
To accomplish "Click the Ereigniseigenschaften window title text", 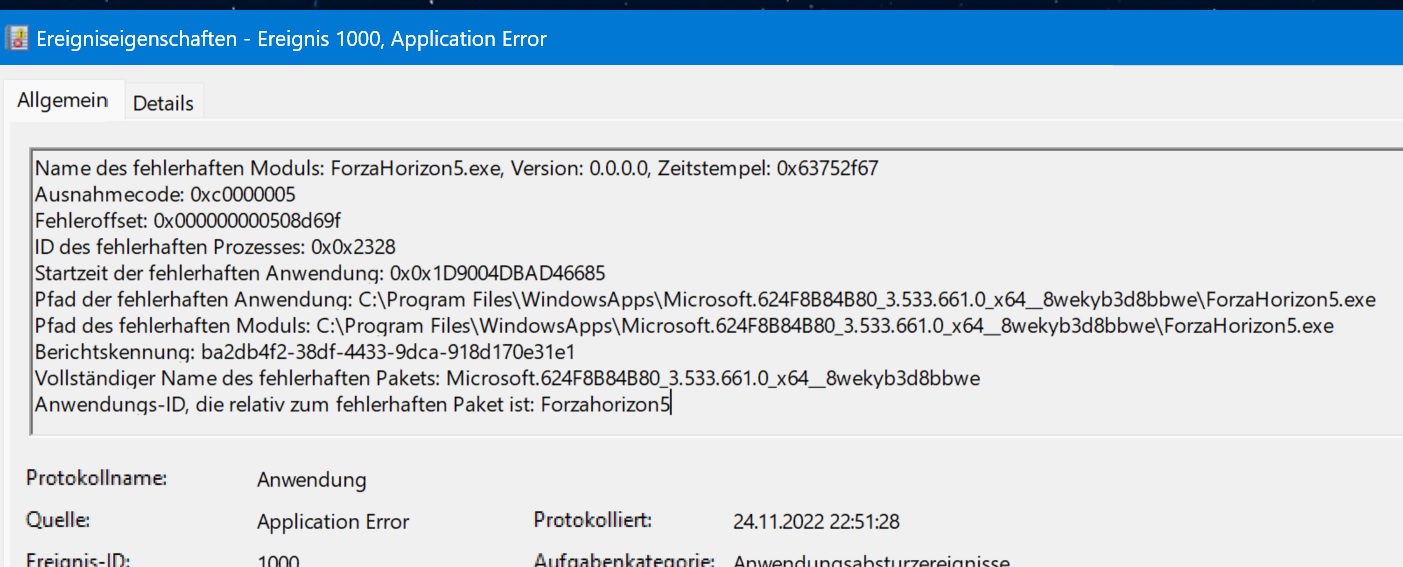I will (292, 39).
